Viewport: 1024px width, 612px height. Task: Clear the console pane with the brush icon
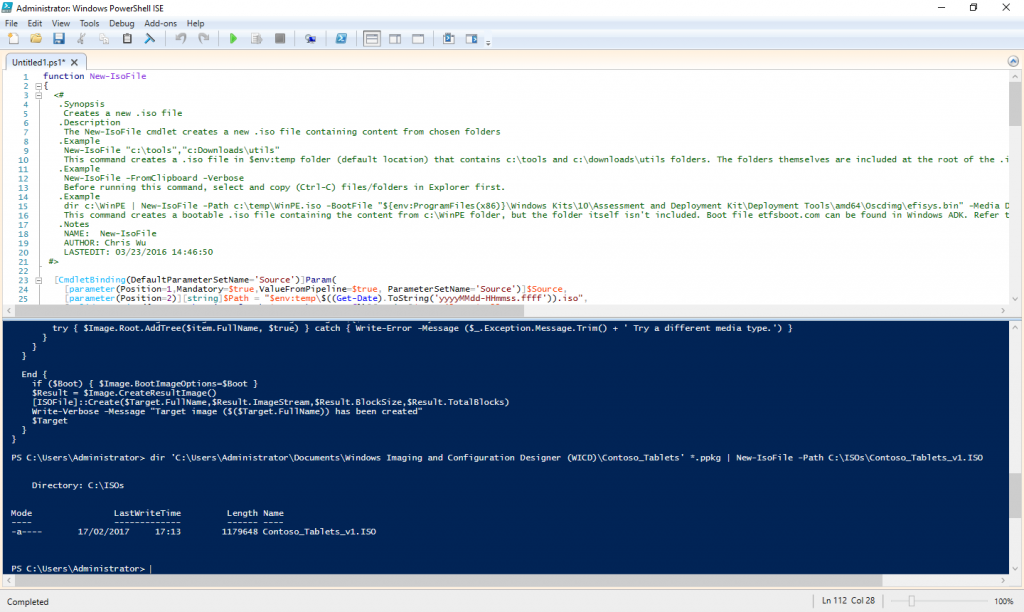(150, 39)
